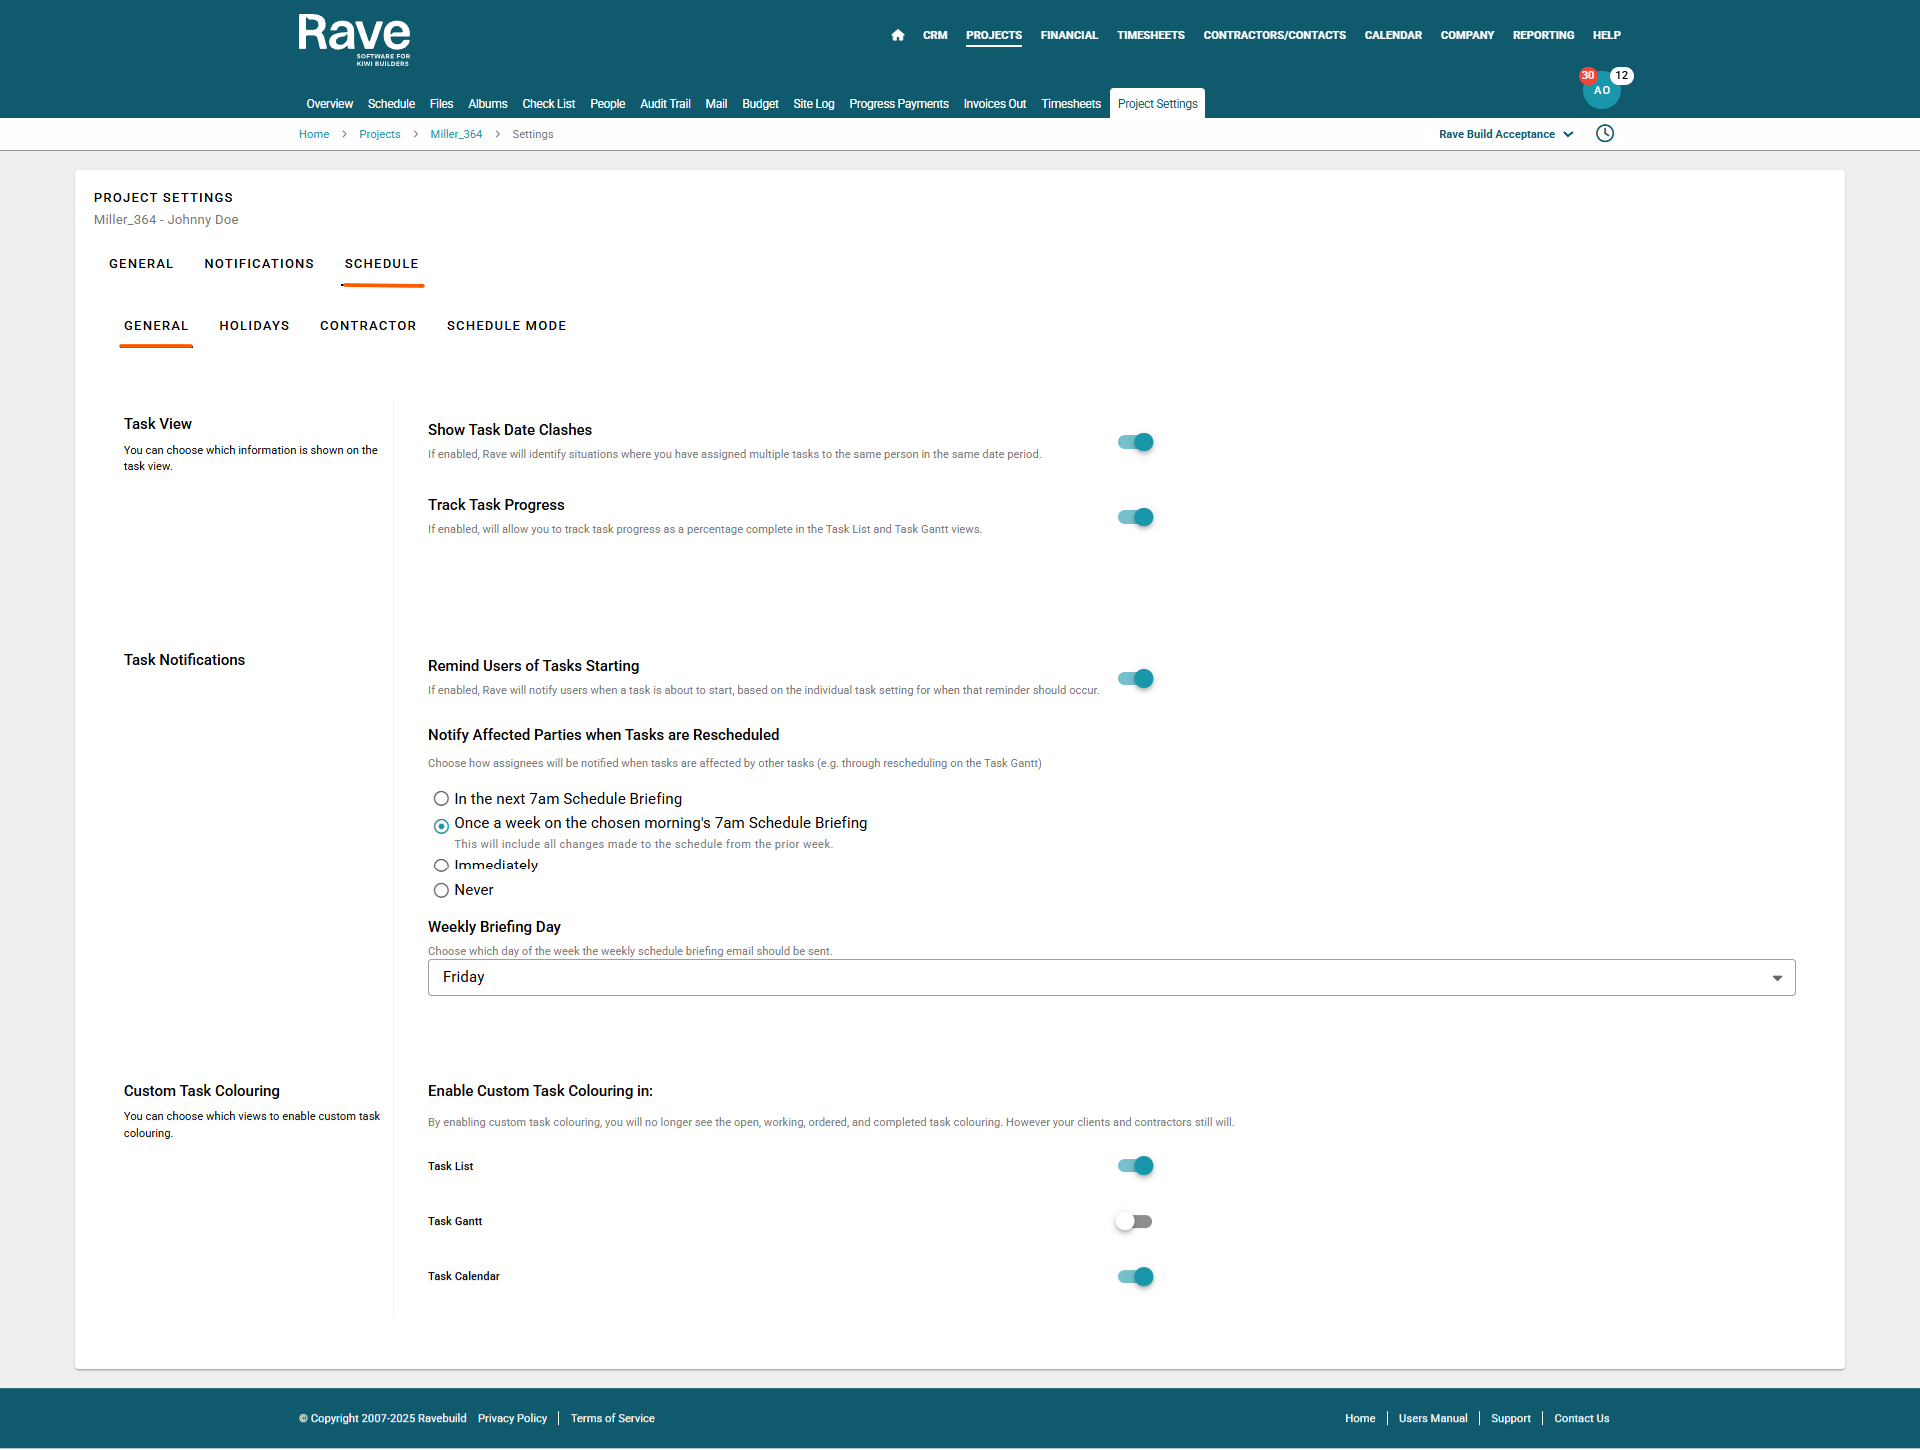Open the clock history icon
This screenshot has height=1450, width=1920.
pyautogui.click(x=1604, y=134)
